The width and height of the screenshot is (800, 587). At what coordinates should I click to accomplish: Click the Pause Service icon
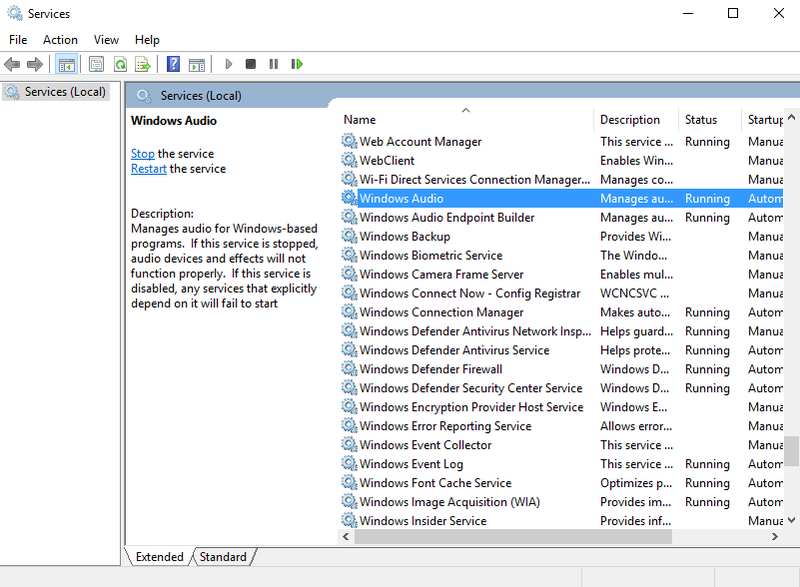273,64
